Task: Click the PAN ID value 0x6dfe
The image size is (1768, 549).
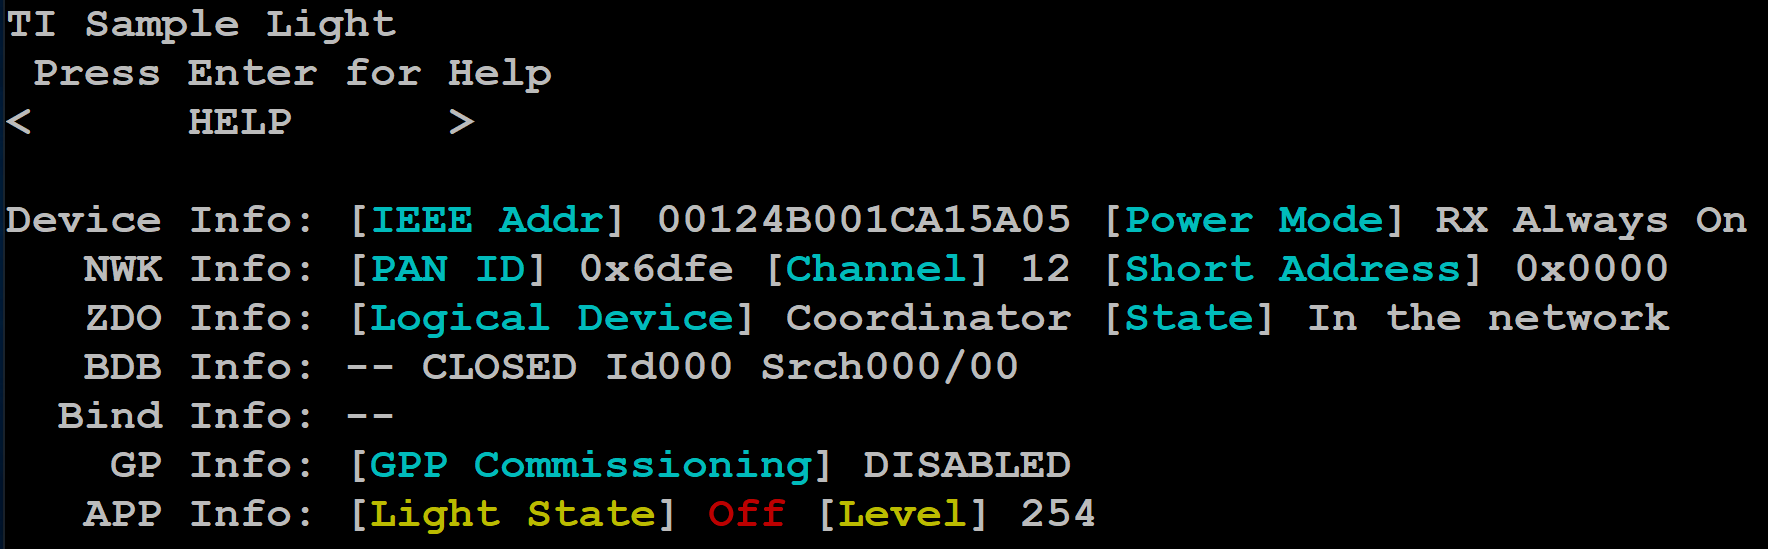Action: (656, 269)
